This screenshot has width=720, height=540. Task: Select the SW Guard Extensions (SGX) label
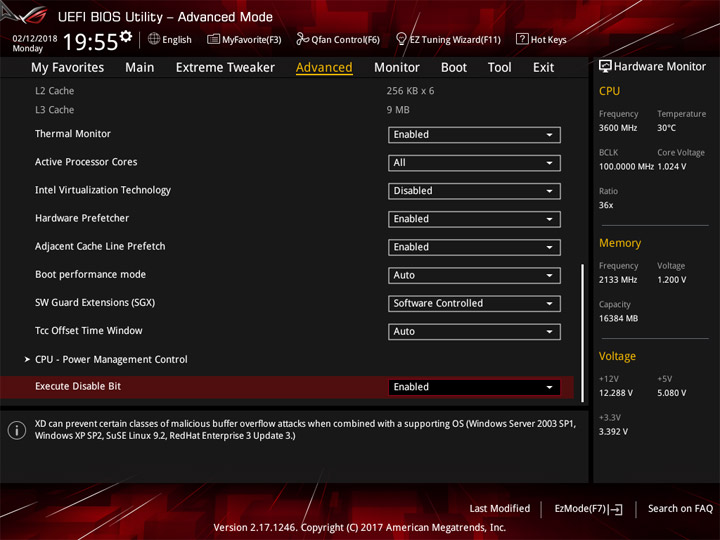point(95,303)
